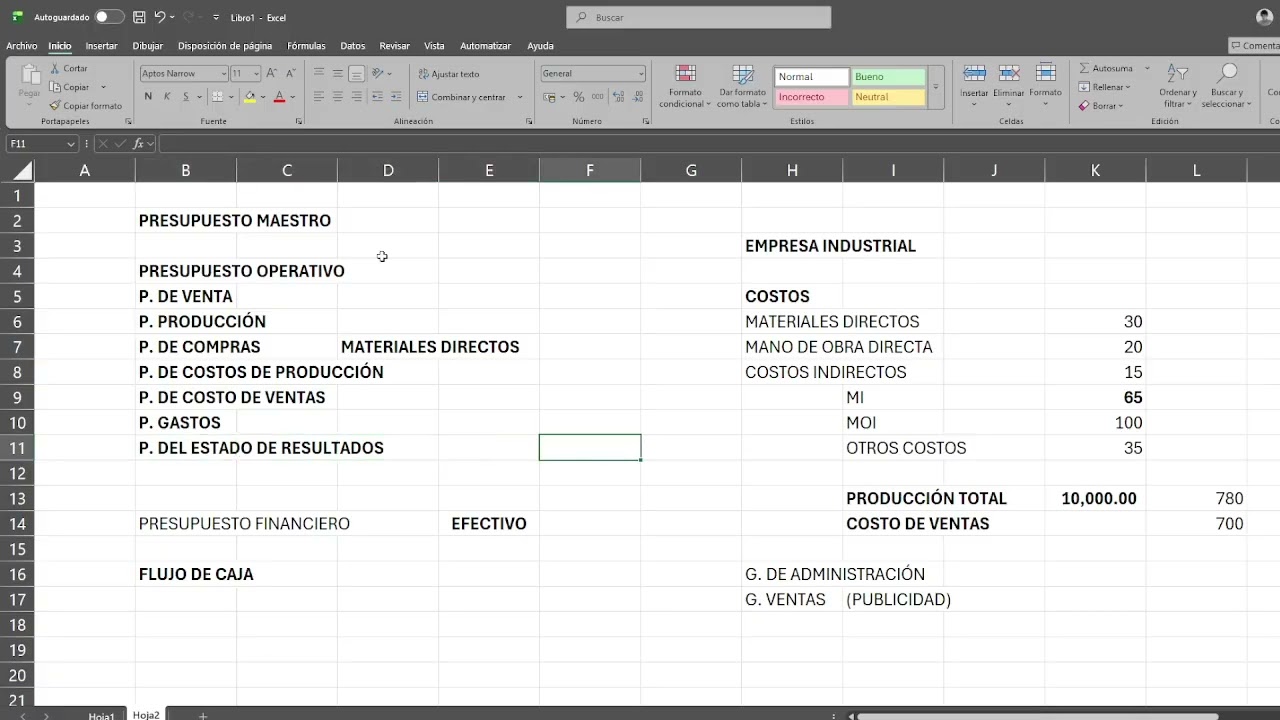This screenshot has height=720, width=1280.
Task: Apply the red font color A
Action: [x=279, y=97]
